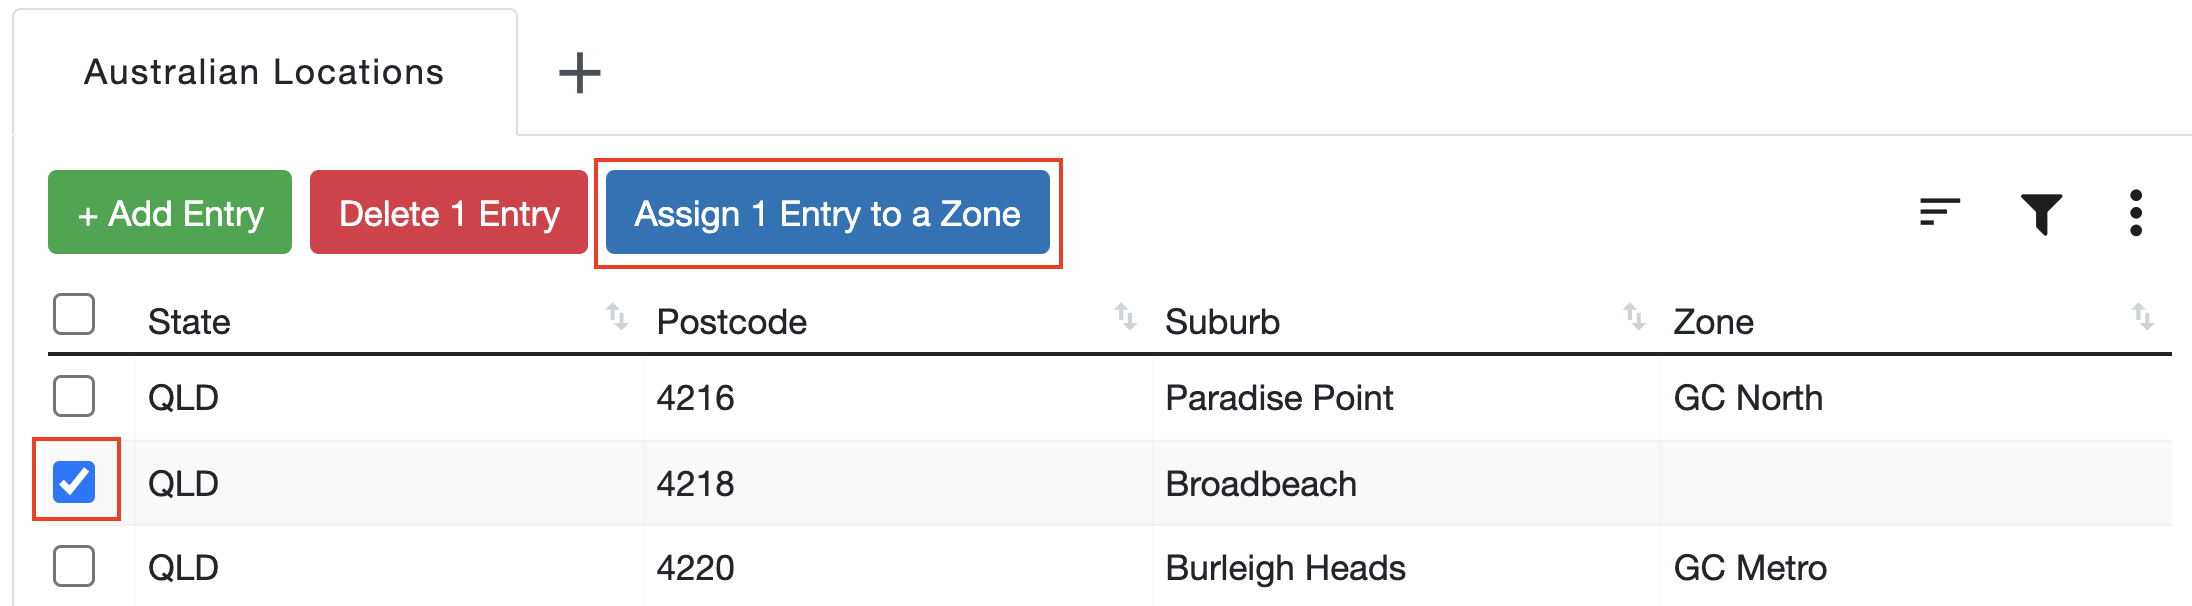Image resolution: width=2192 pixels, height=606 pixels.
Task: Toggle the select-all checkbox in the header
Action: [x=74, y=314]
